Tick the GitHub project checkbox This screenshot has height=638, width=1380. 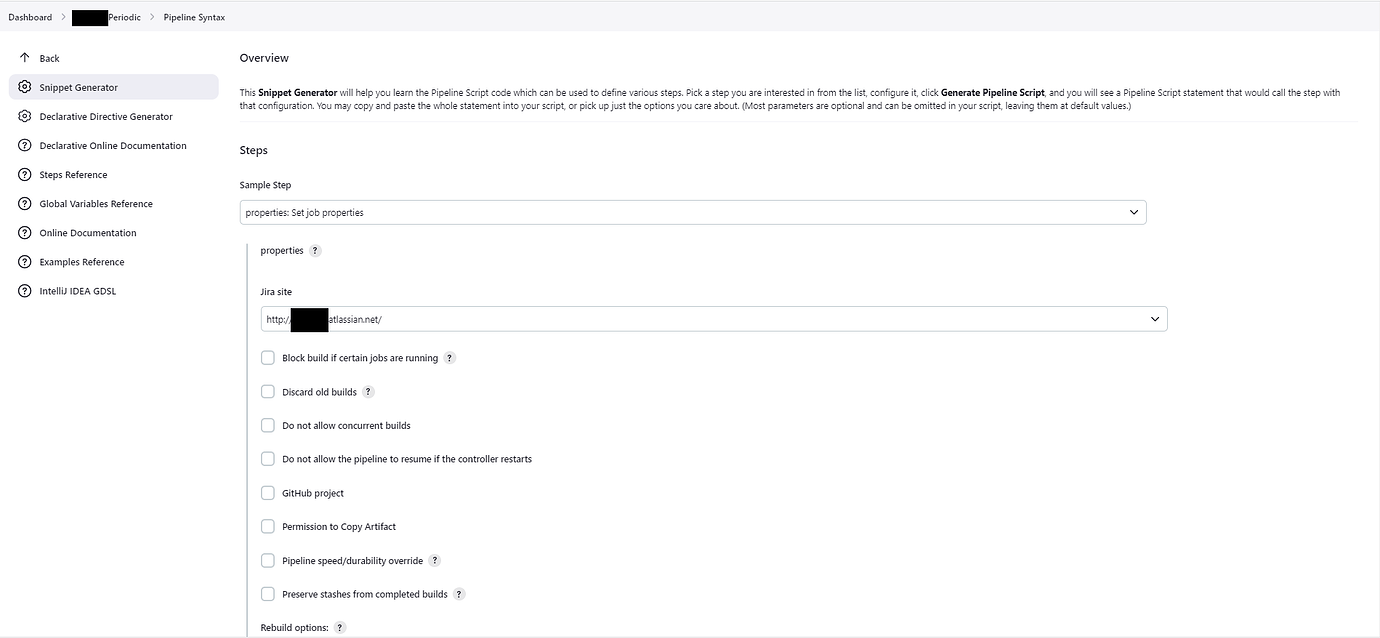tap(268, 493)
